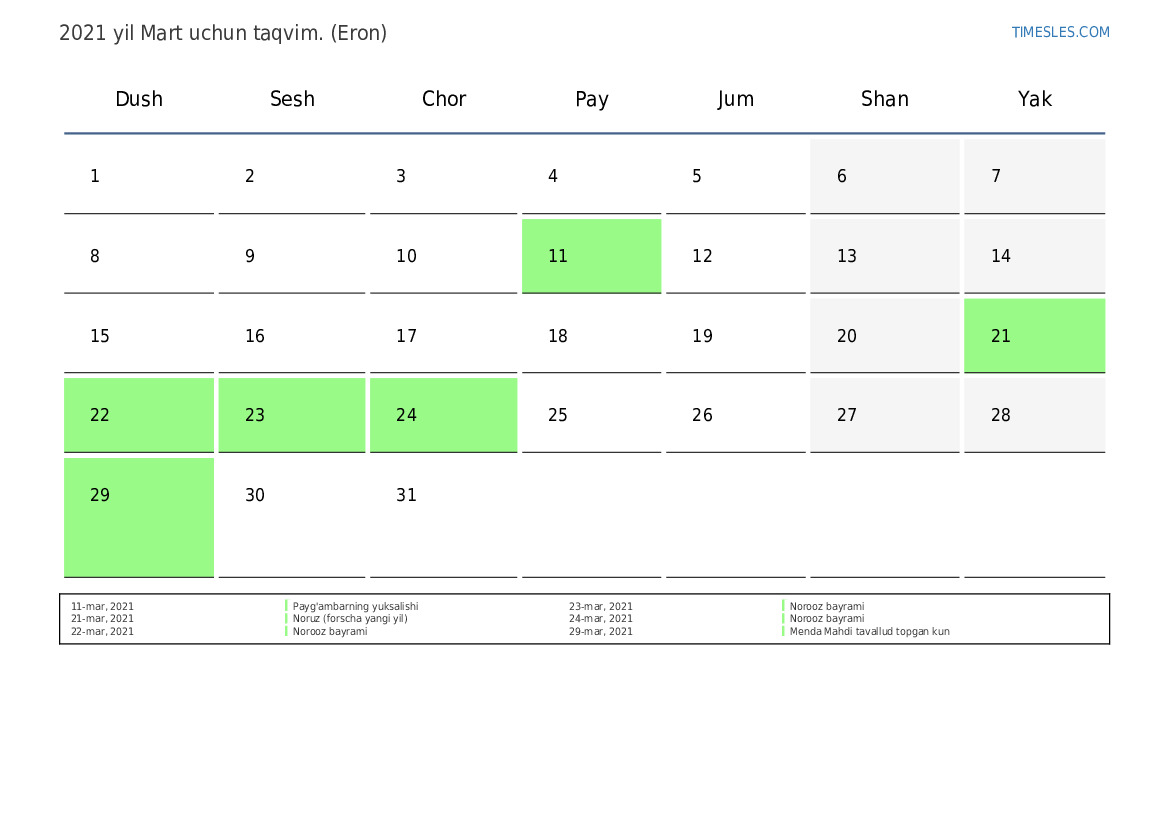The height and width of the screenshot is (827, 1169).
Task: Click the Dush weekday column header
Action: click(x=139, y=99)
